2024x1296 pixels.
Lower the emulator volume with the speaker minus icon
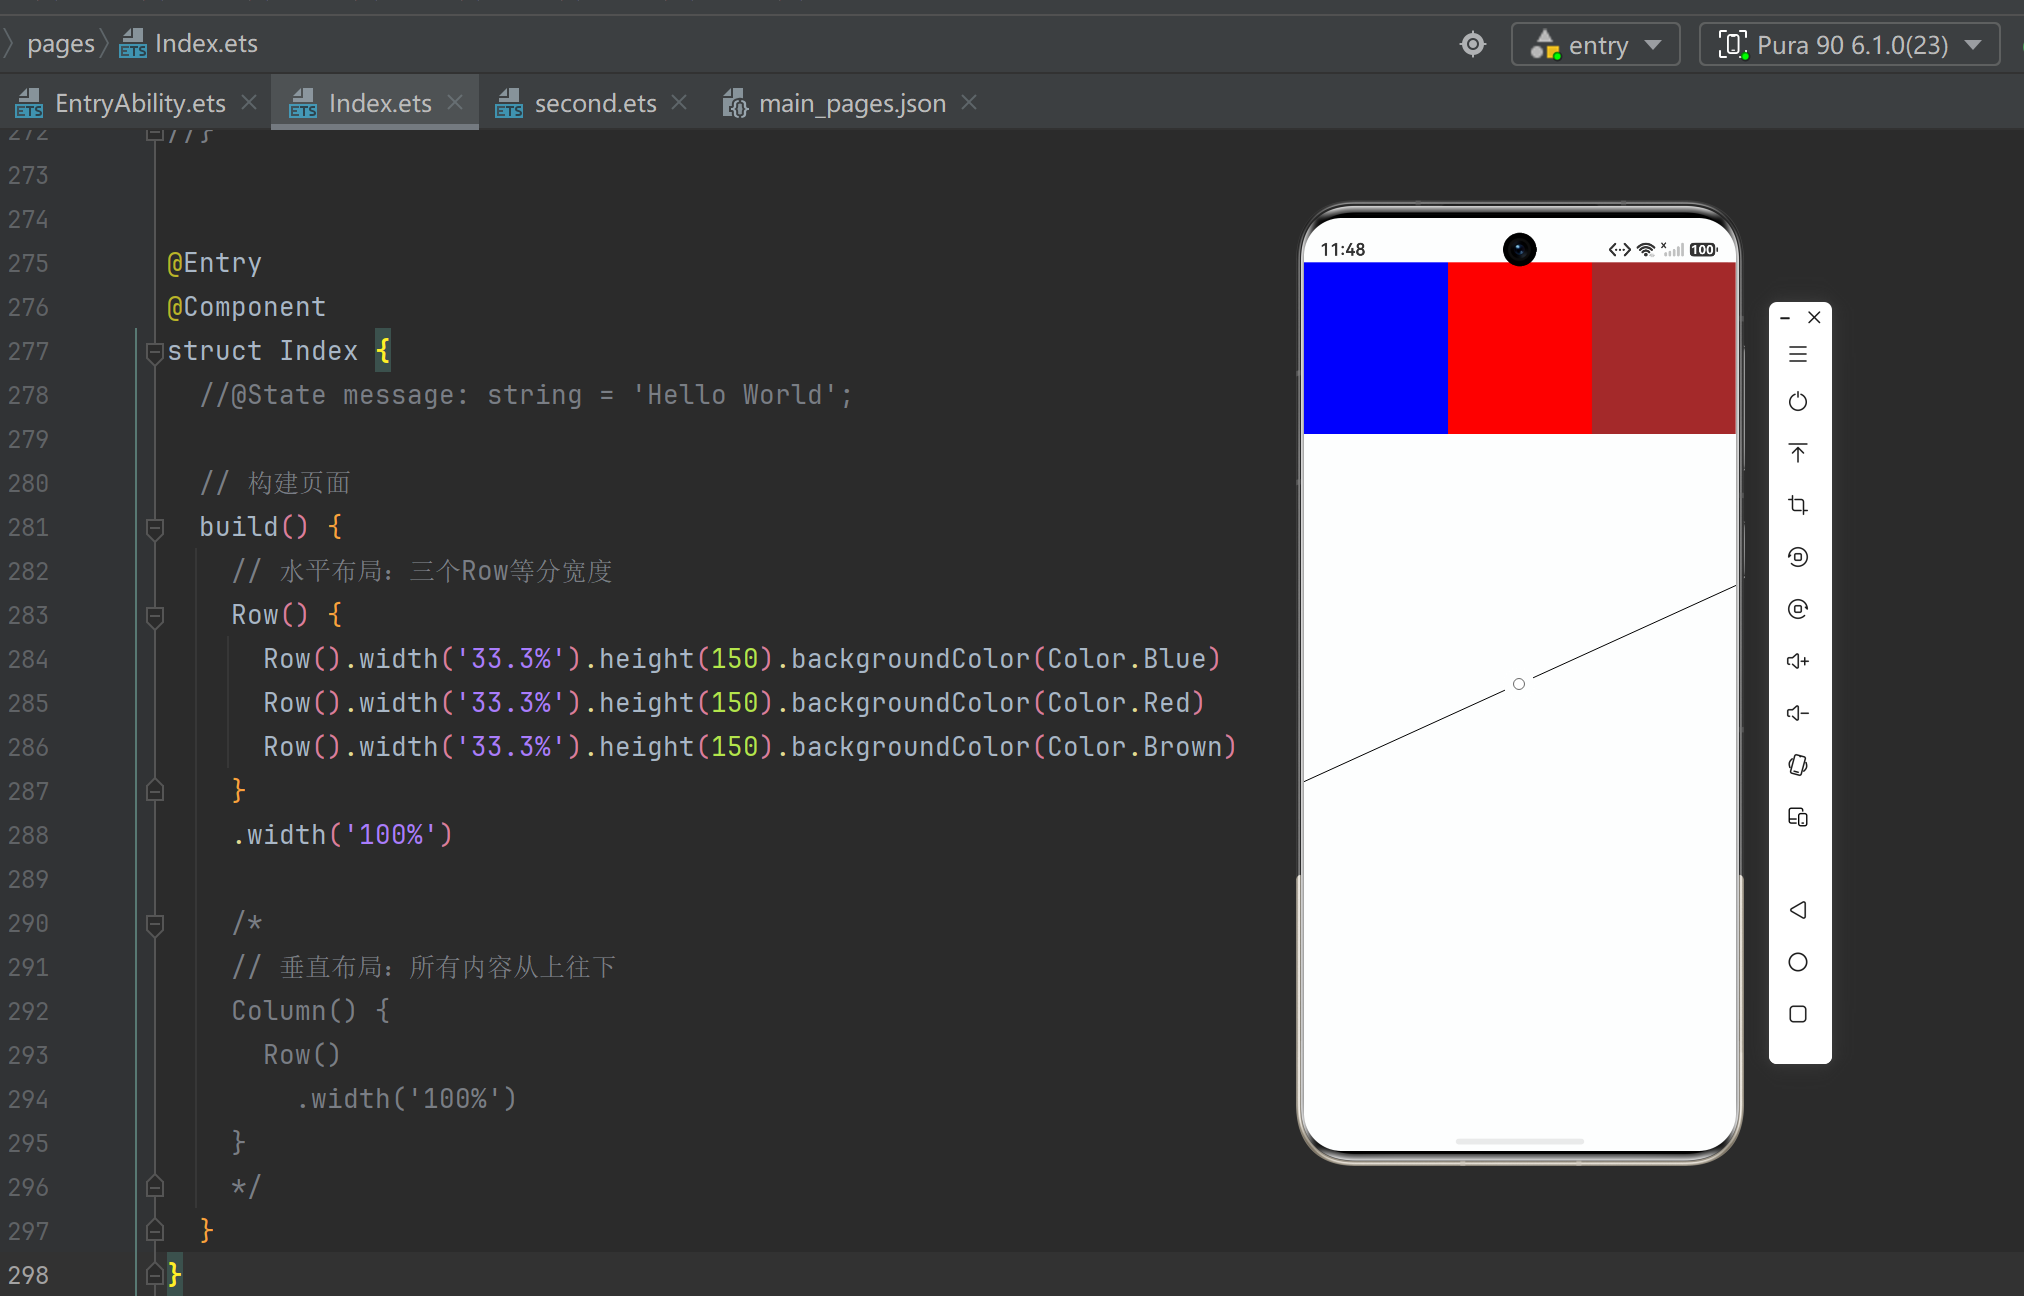1798,713
